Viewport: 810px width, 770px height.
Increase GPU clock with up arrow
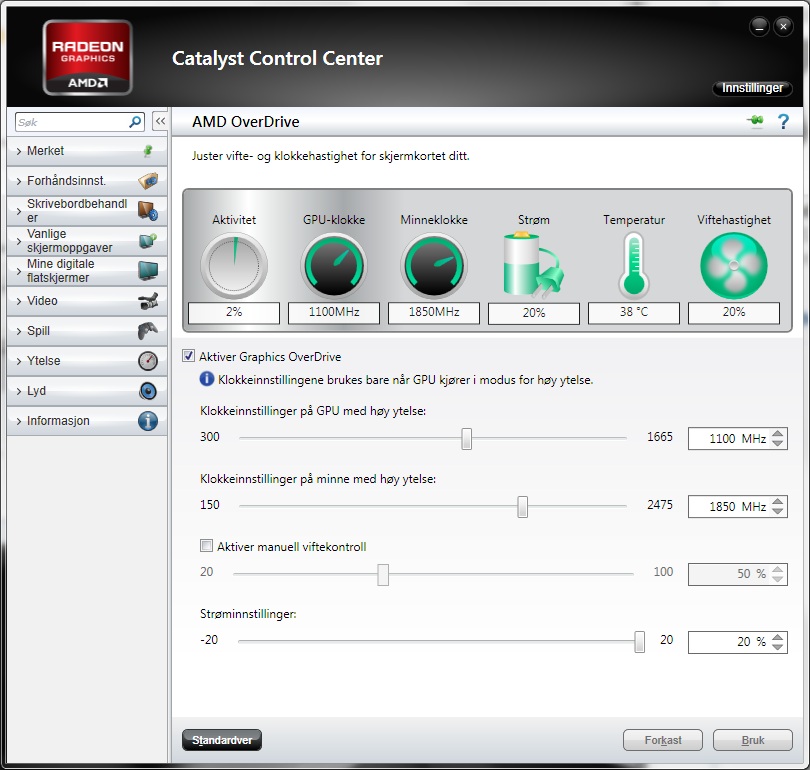tap(777, 433)
